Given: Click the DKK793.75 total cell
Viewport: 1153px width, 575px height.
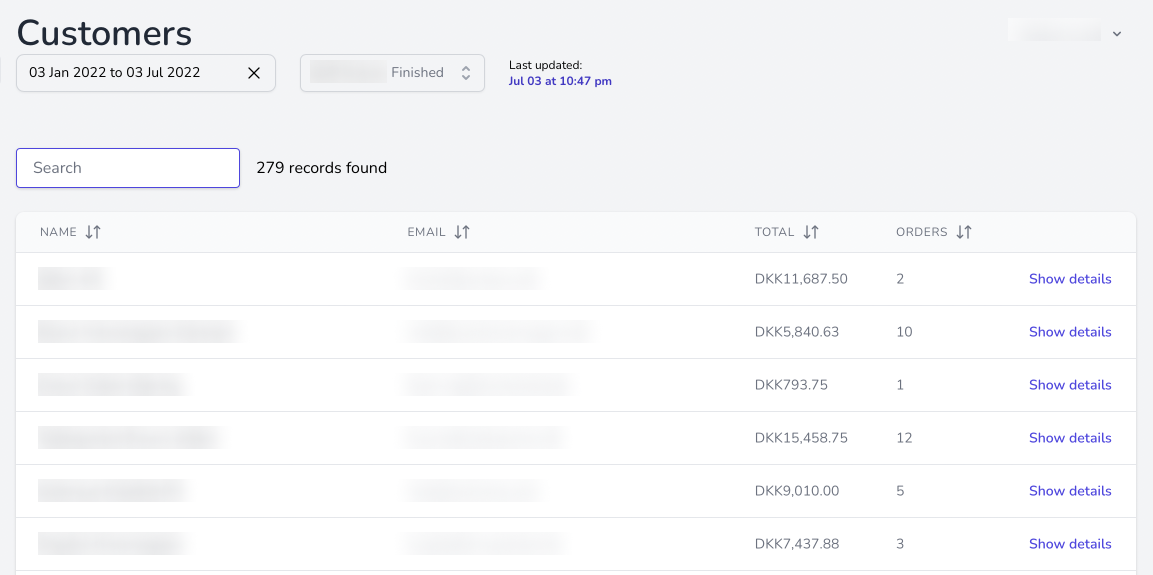Looking at the screenshot, I should click(791, 385).
